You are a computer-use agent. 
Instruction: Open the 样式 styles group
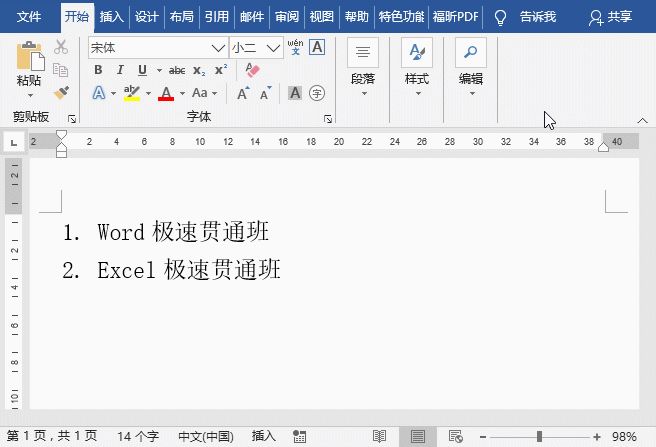click(x=417, y=67)
